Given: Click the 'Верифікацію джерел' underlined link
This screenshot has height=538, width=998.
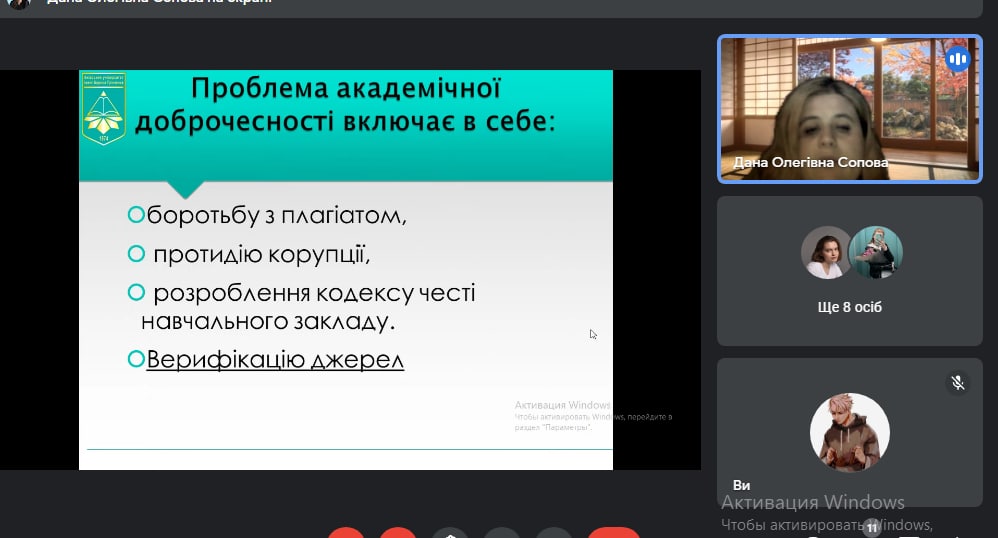Looking at the screenshot, I should pos(275,360).
